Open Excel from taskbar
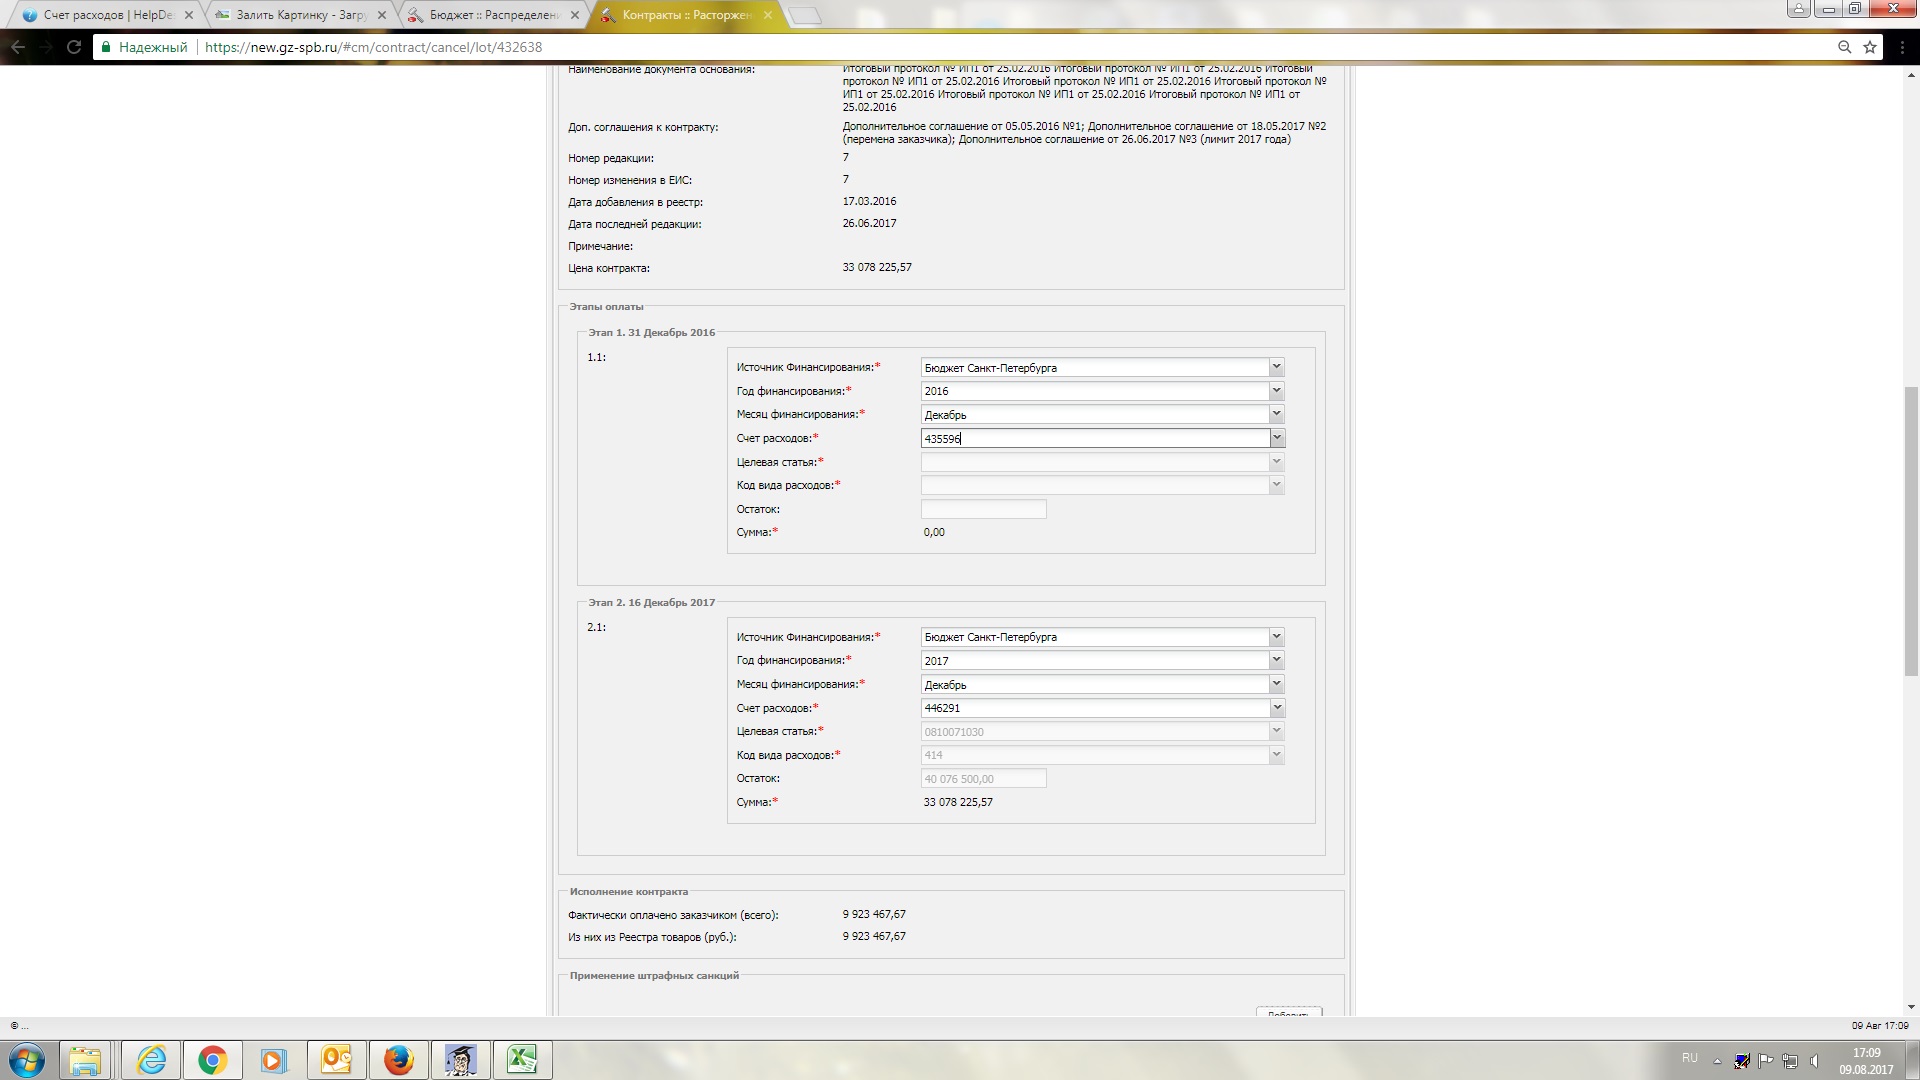Image resolution: width=1920 pixels, height=1080 pixels. click(522, 1060)
